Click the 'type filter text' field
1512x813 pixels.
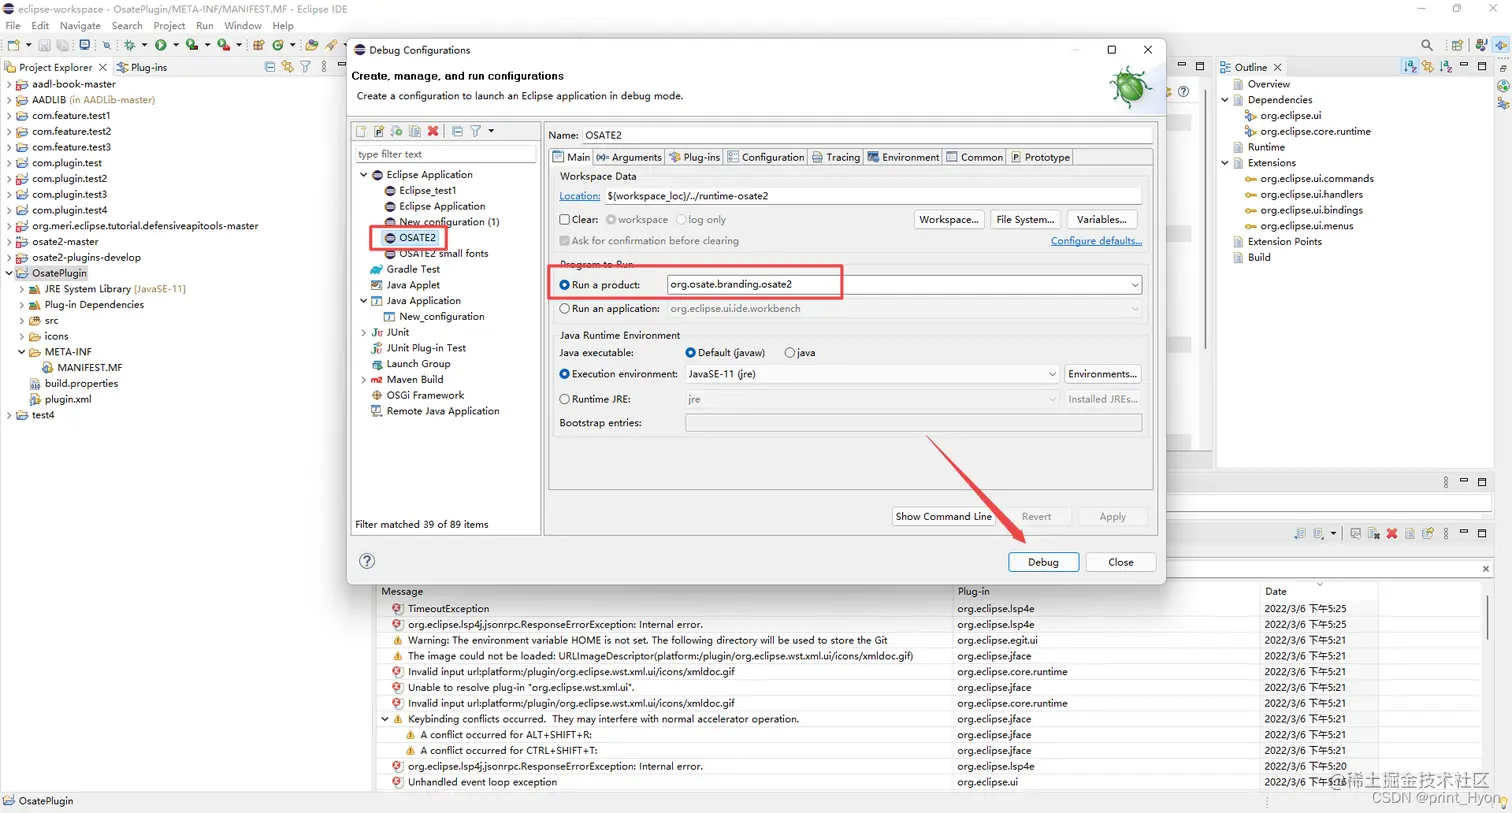pyautogui.click(x=445, y=154)
